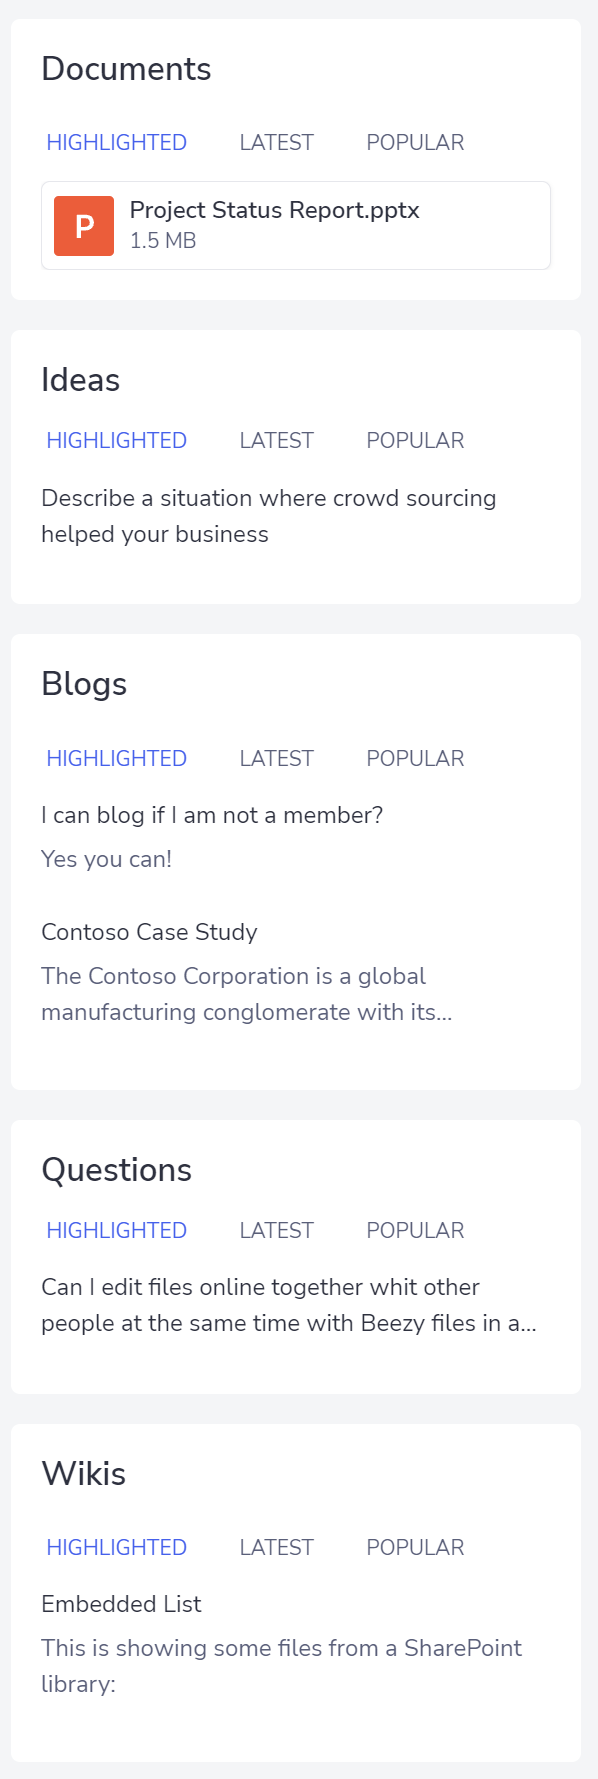Viewport: 598px width, 1779px height.
Task: Select LATEST tab in Documents
Action: click(277, 142)
